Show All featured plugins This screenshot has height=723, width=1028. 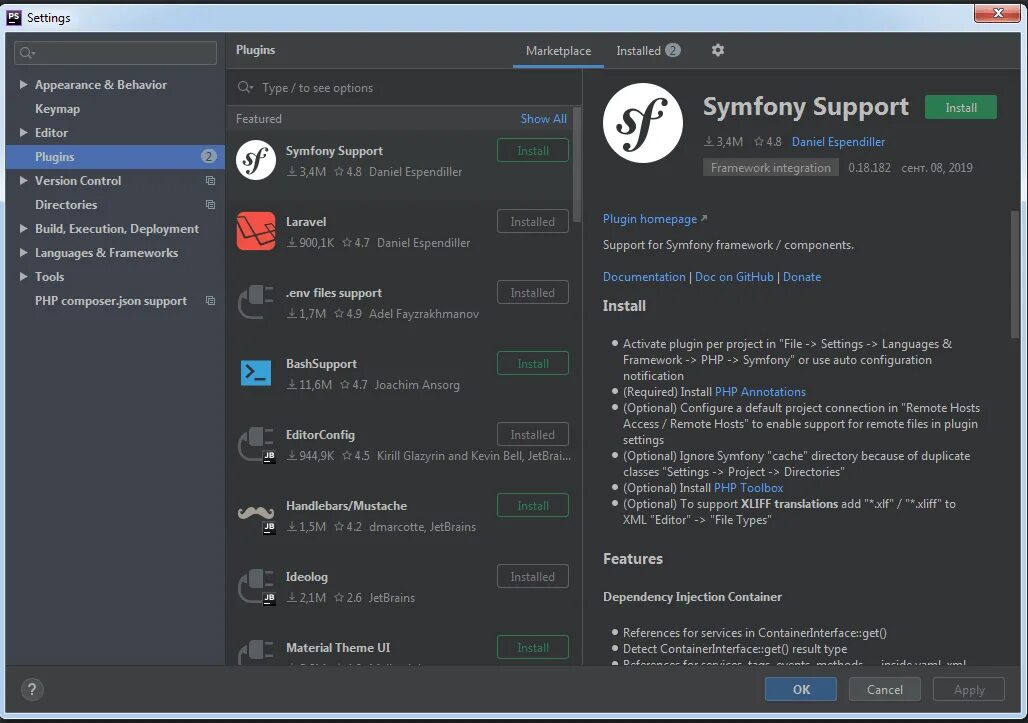544,119
